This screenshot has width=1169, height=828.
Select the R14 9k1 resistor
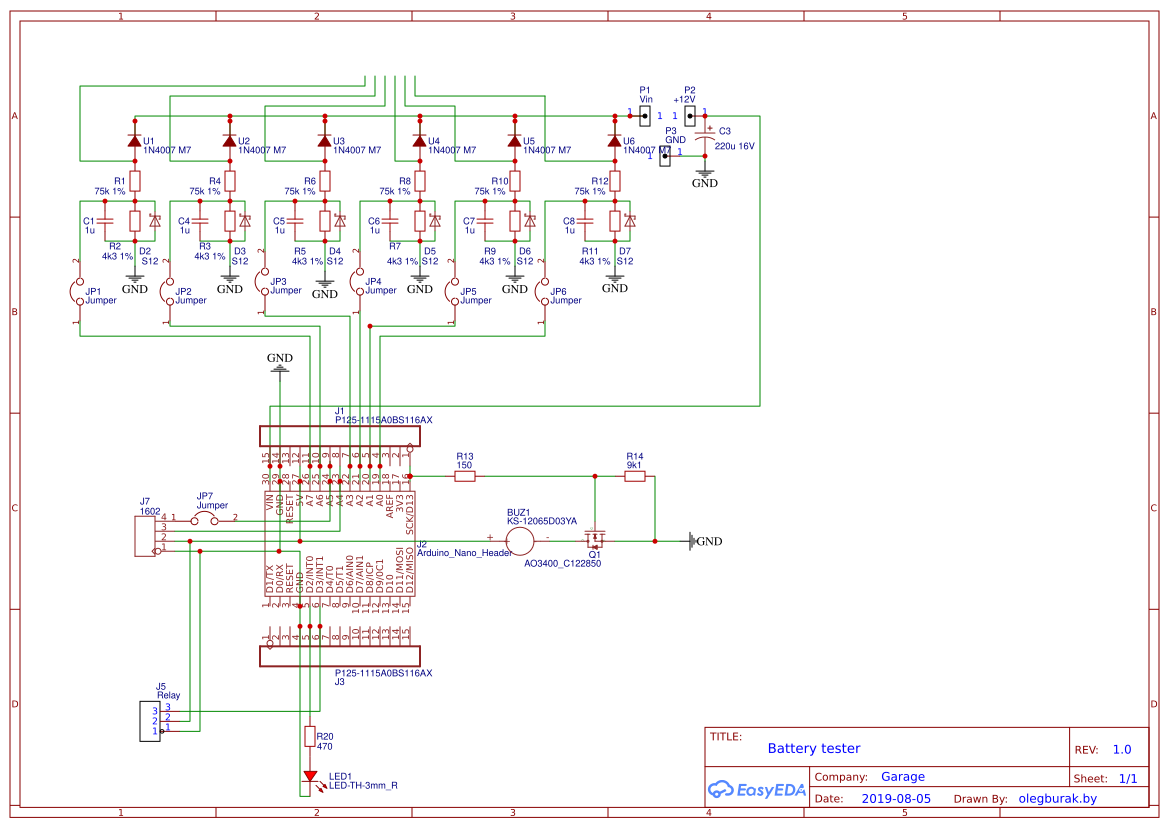point(634,477)
